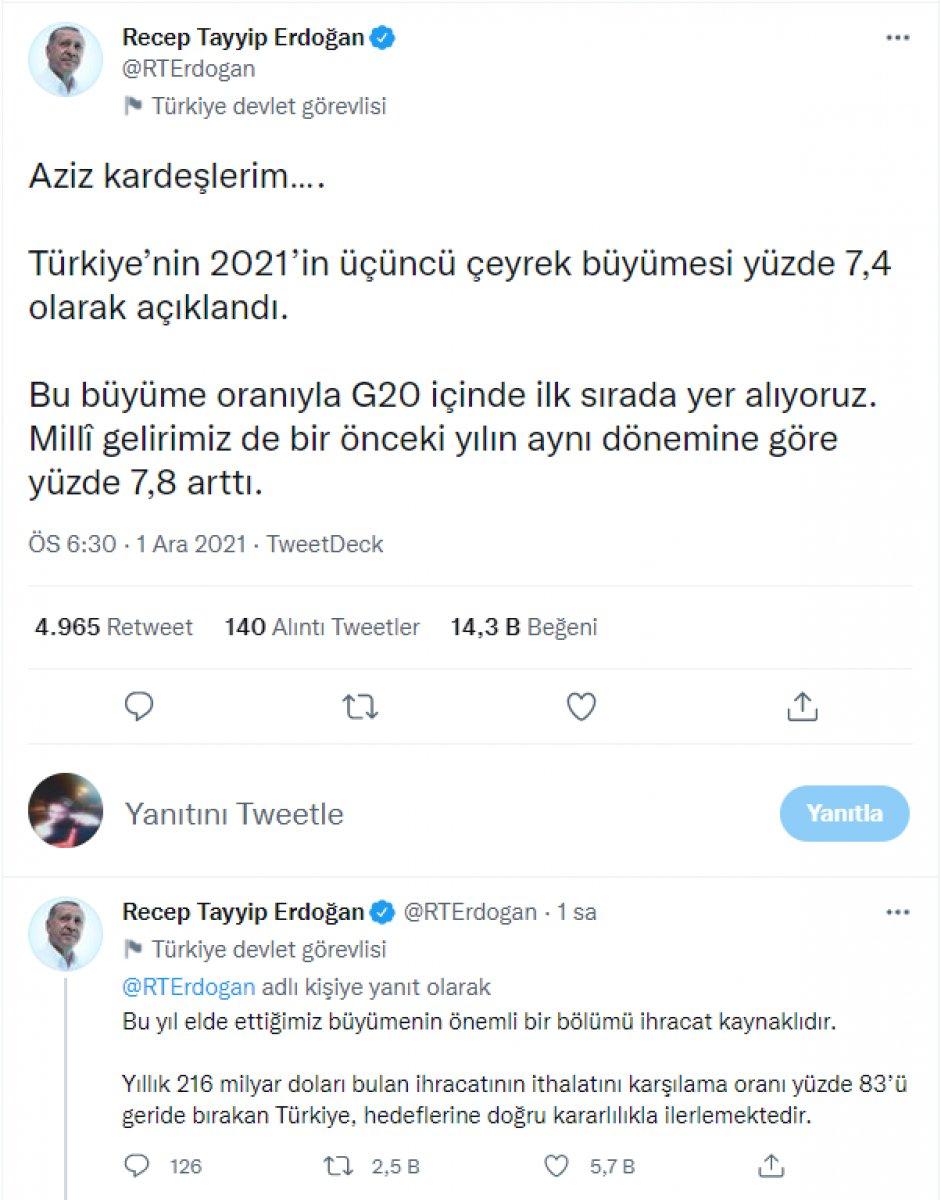Open Erdoğan's profile picture
This screenshot has height=1200, width=941.
tap(65, 59)
